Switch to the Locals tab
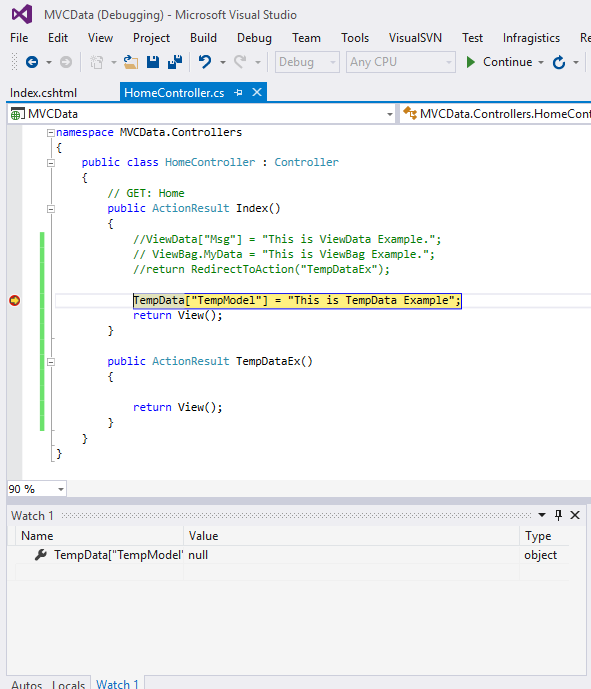Screen dimensions: 591x689 69,684
